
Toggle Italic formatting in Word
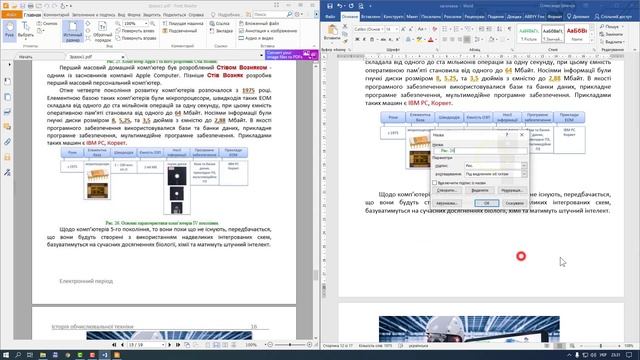click(364, 40)
